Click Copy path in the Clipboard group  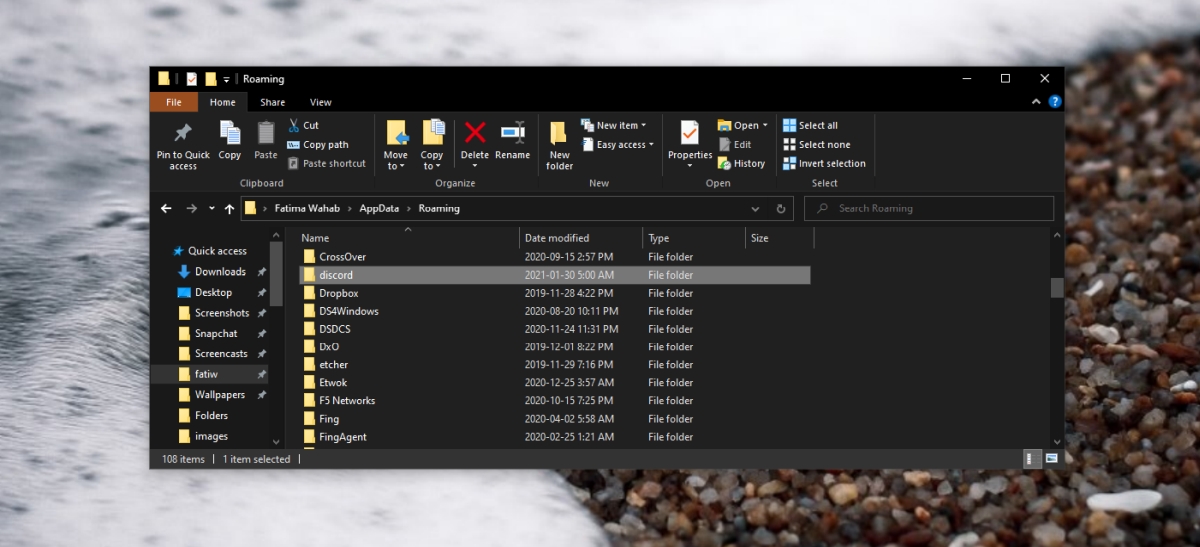pyautogui.click(x=318, y=145)
